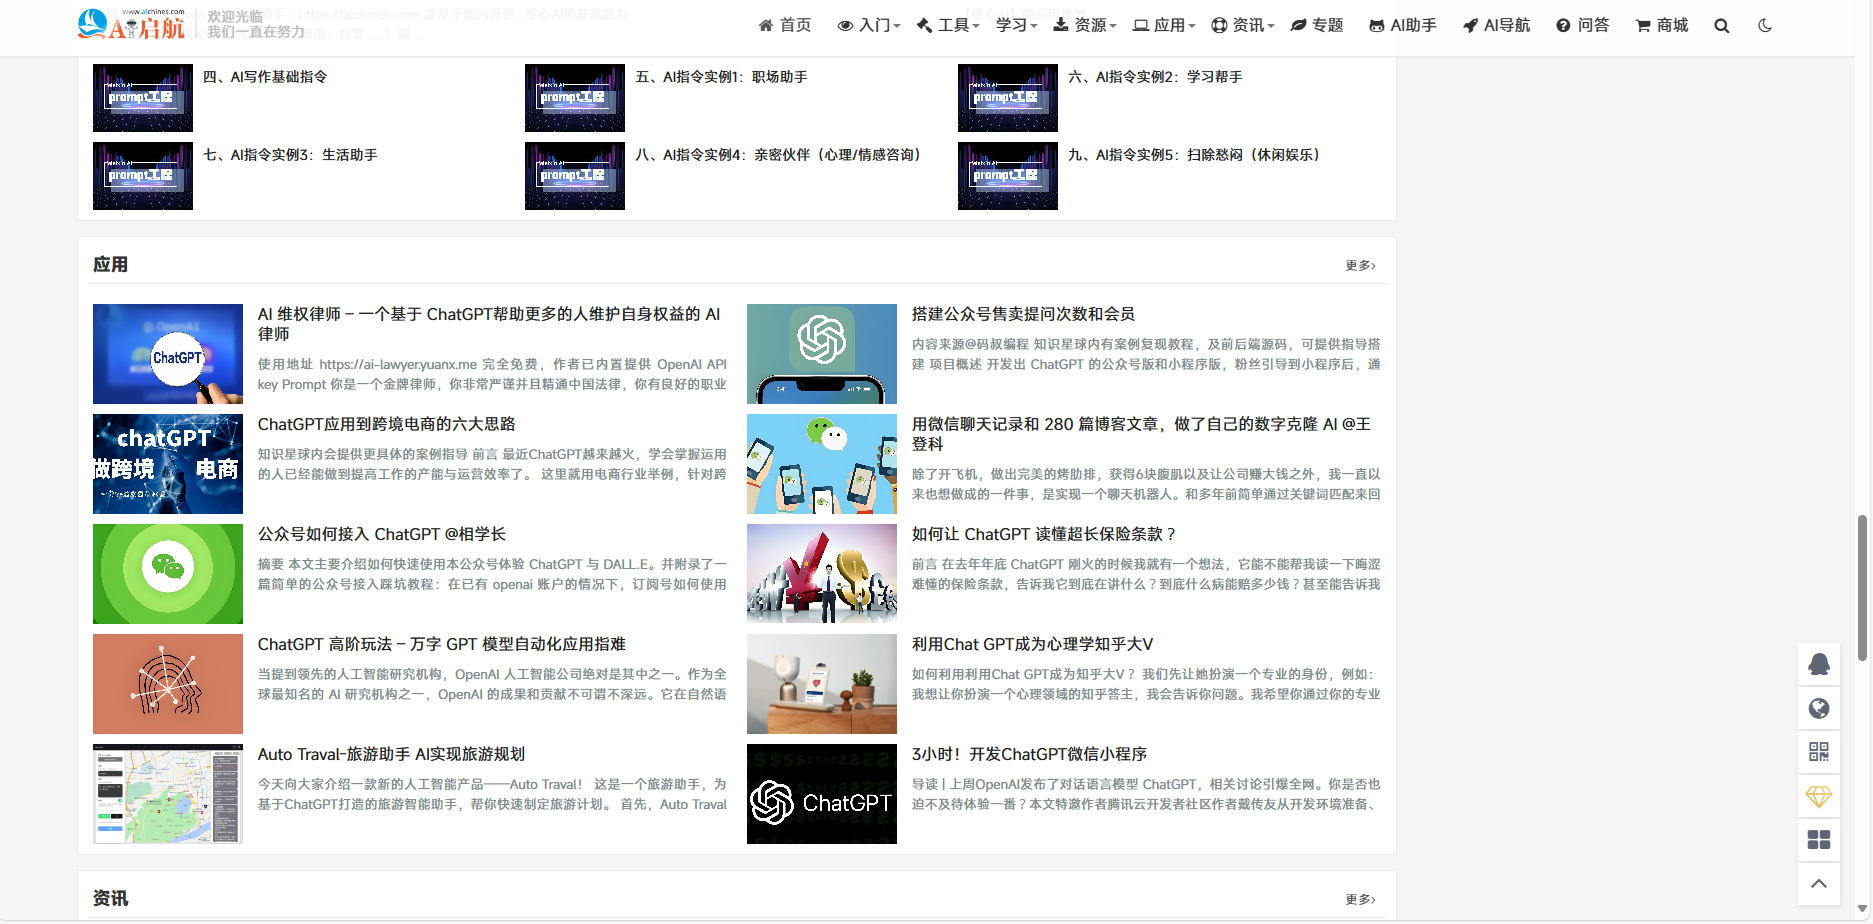Click the grid layout sidebar icon
This screenshot has width=1873, height=924.
coord(1819,840)
